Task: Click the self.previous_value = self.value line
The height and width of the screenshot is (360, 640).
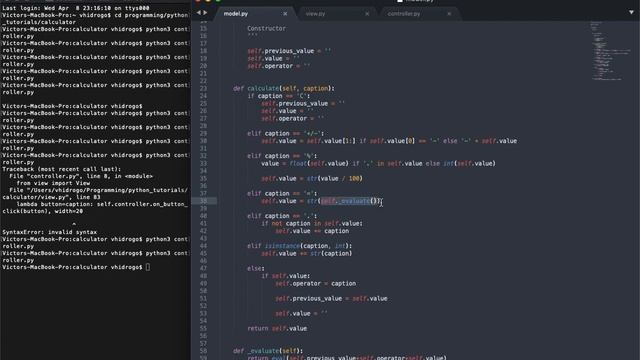Action: pyautogui.click(x=331, y=298)
